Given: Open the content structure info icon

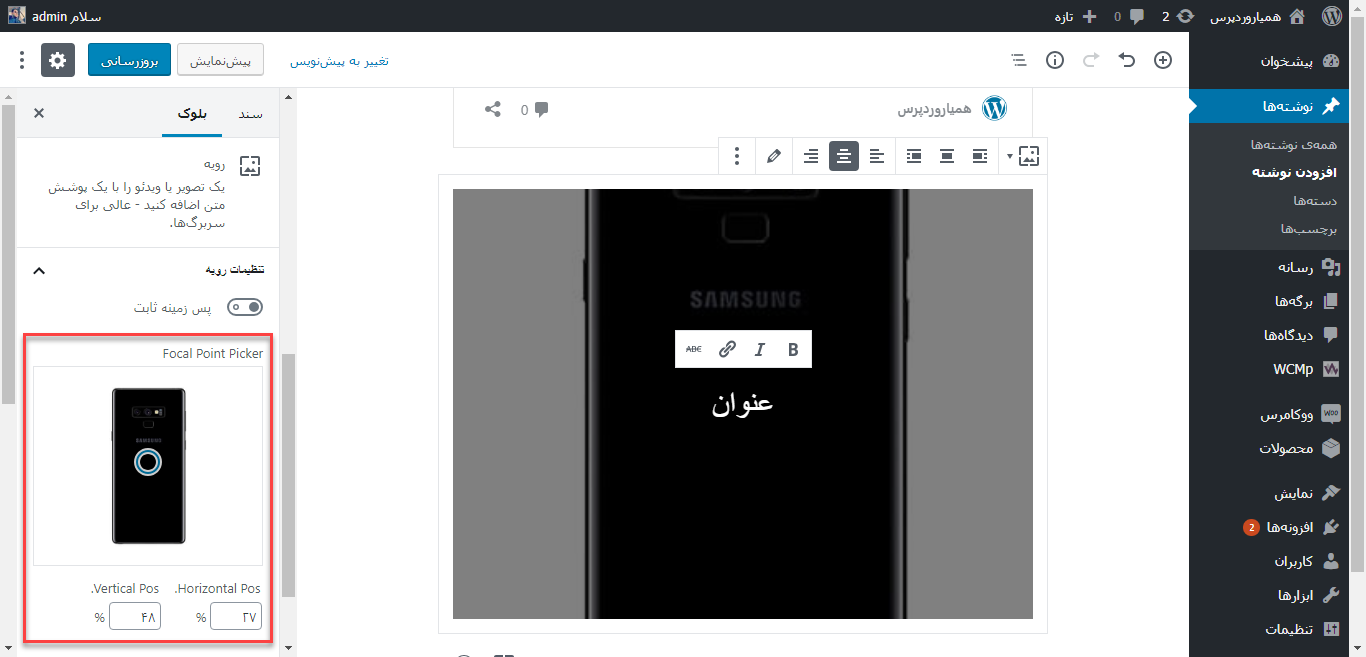Looking at the screenshot, I should click(x=1055, y=60).
